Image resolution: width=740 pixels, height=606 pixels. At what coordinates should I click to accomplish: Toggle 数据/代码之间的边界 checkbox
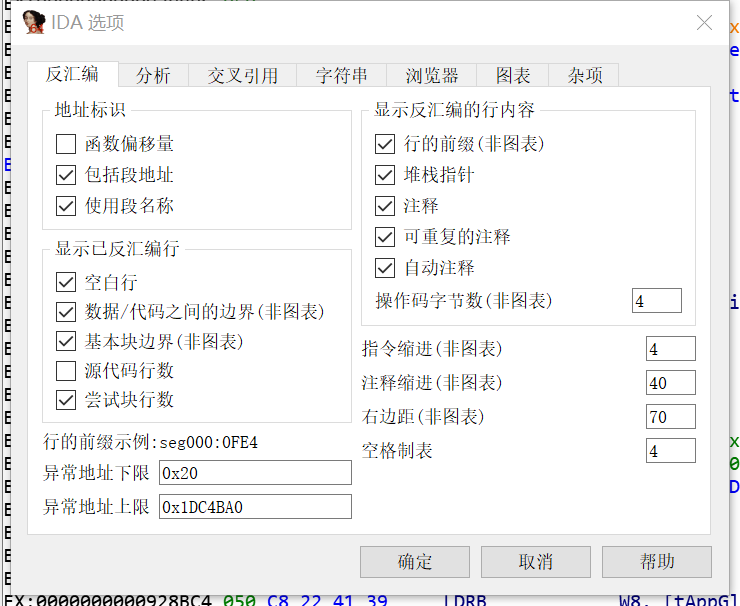(66, 312)
